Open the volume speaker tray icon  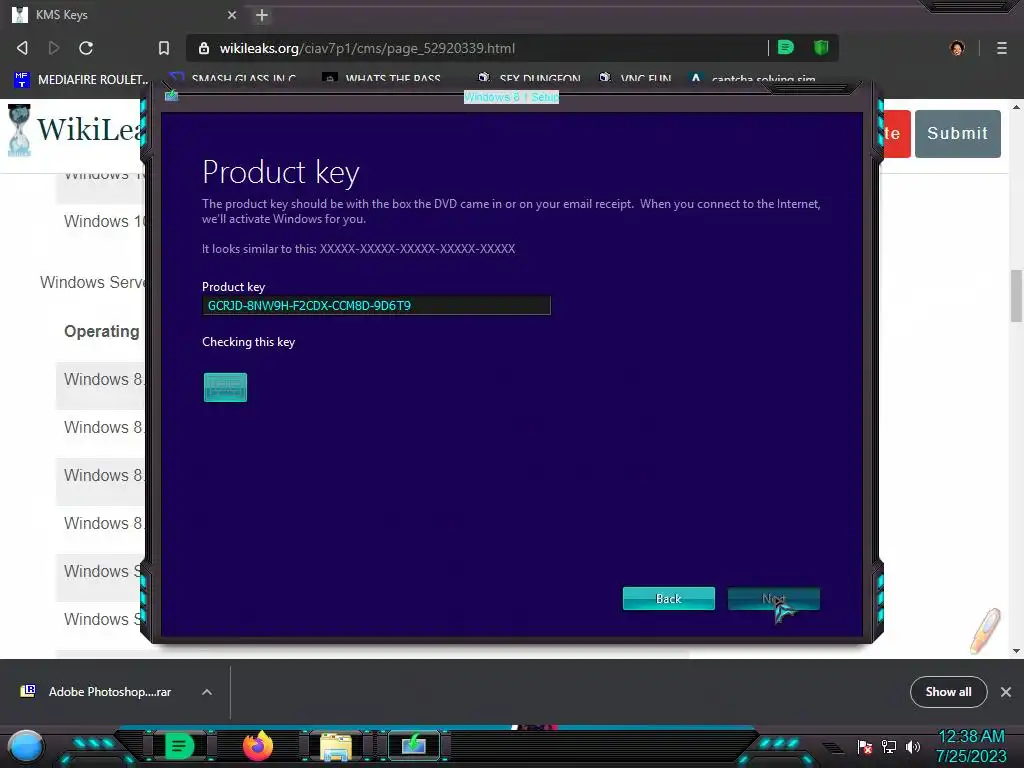pos(912,746)
